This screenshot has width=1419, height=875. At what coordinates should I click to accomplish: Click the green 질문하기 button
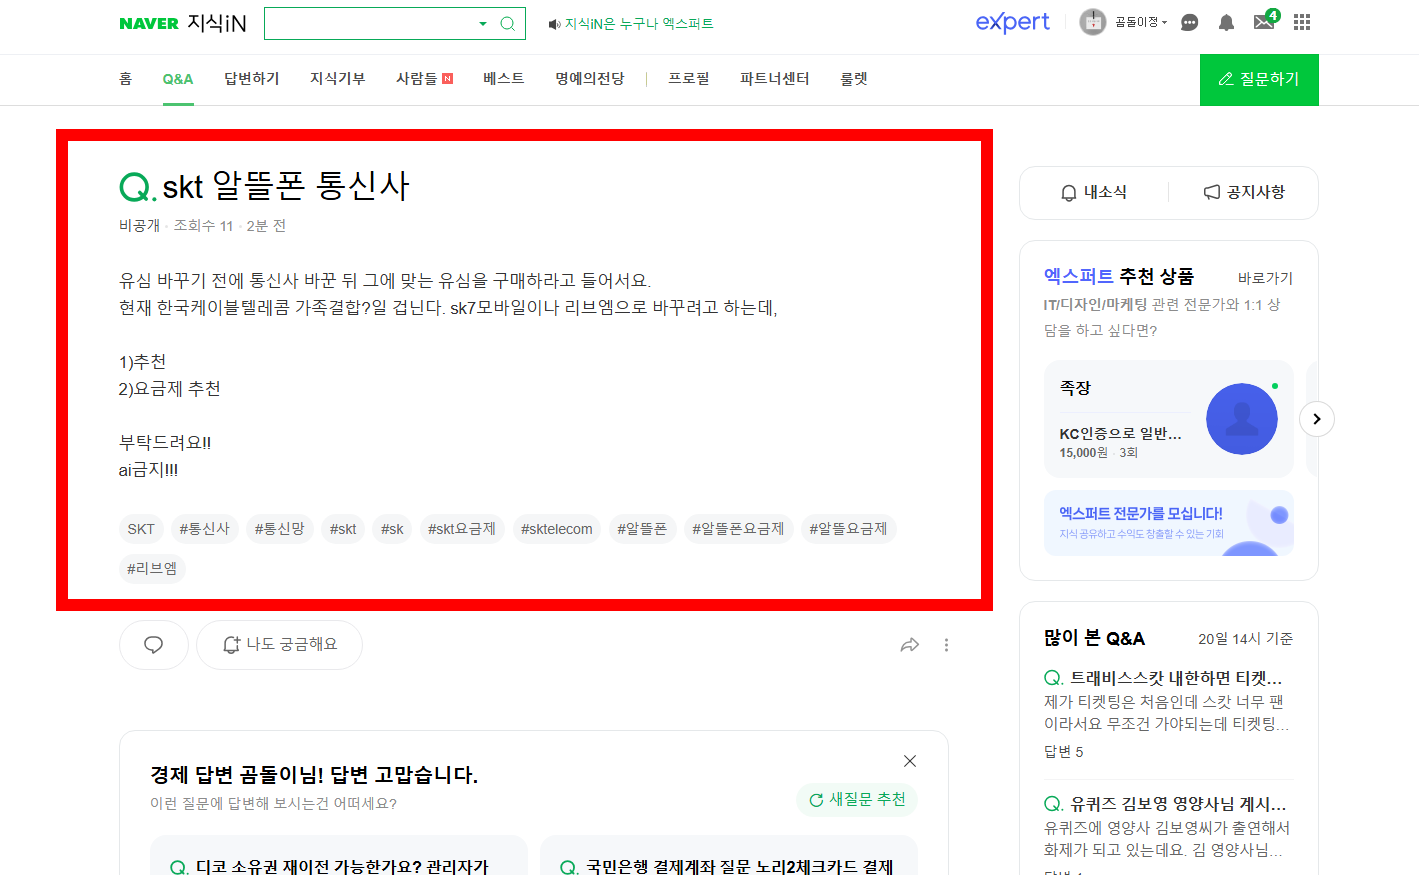click(1259, 79)
